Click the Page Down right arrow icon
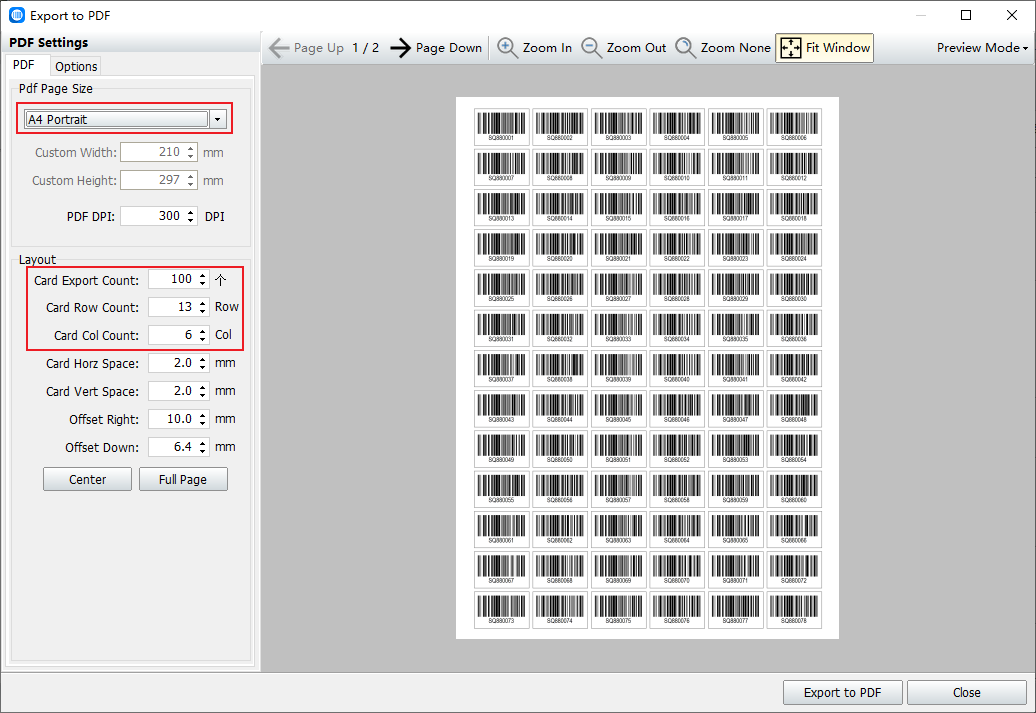The image size is (1036, 713). (x=400, y=48)
